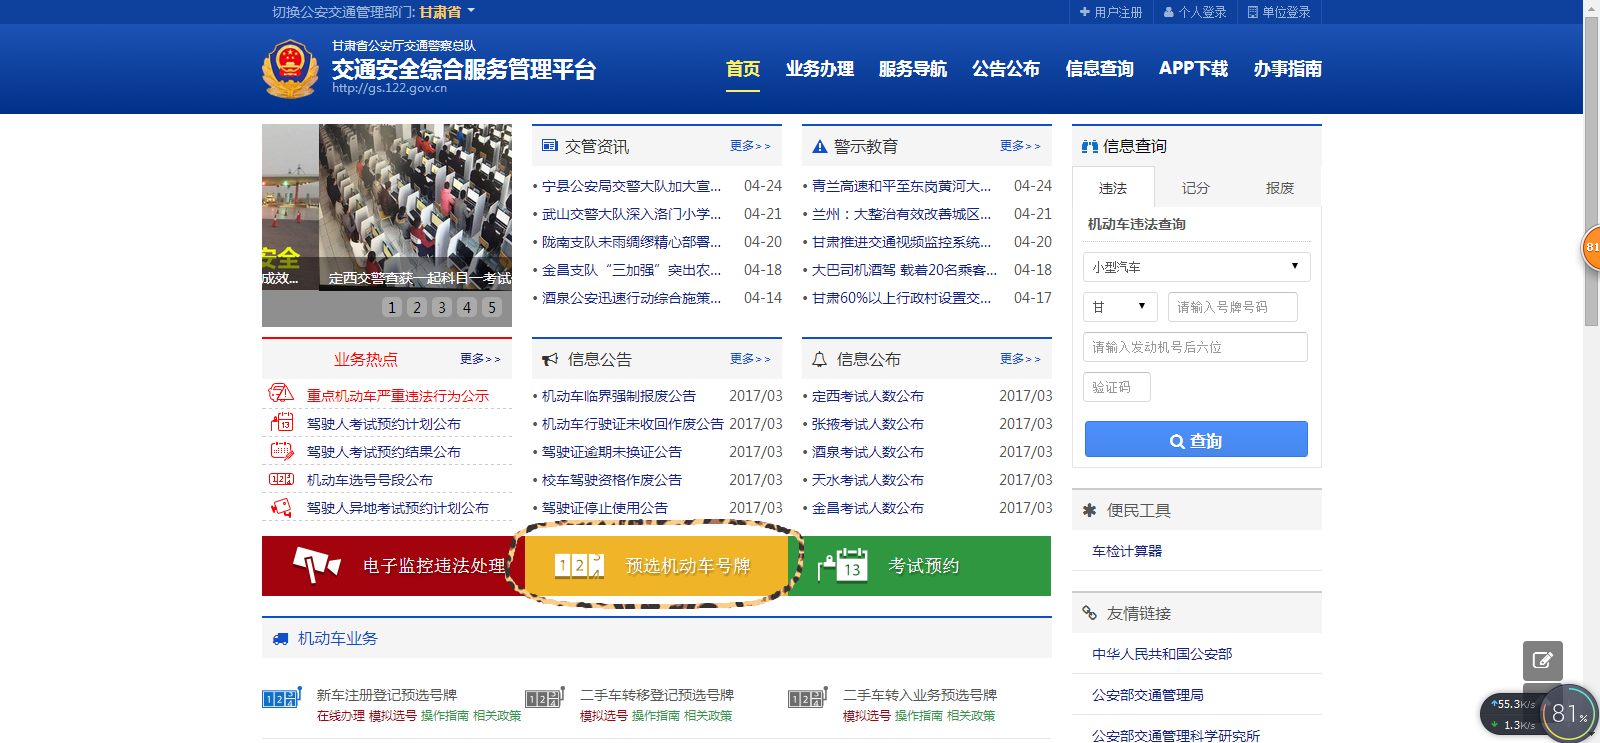Expand 信息公告 更多 link
1600x743 pixels.
click(x=750, y=359)
